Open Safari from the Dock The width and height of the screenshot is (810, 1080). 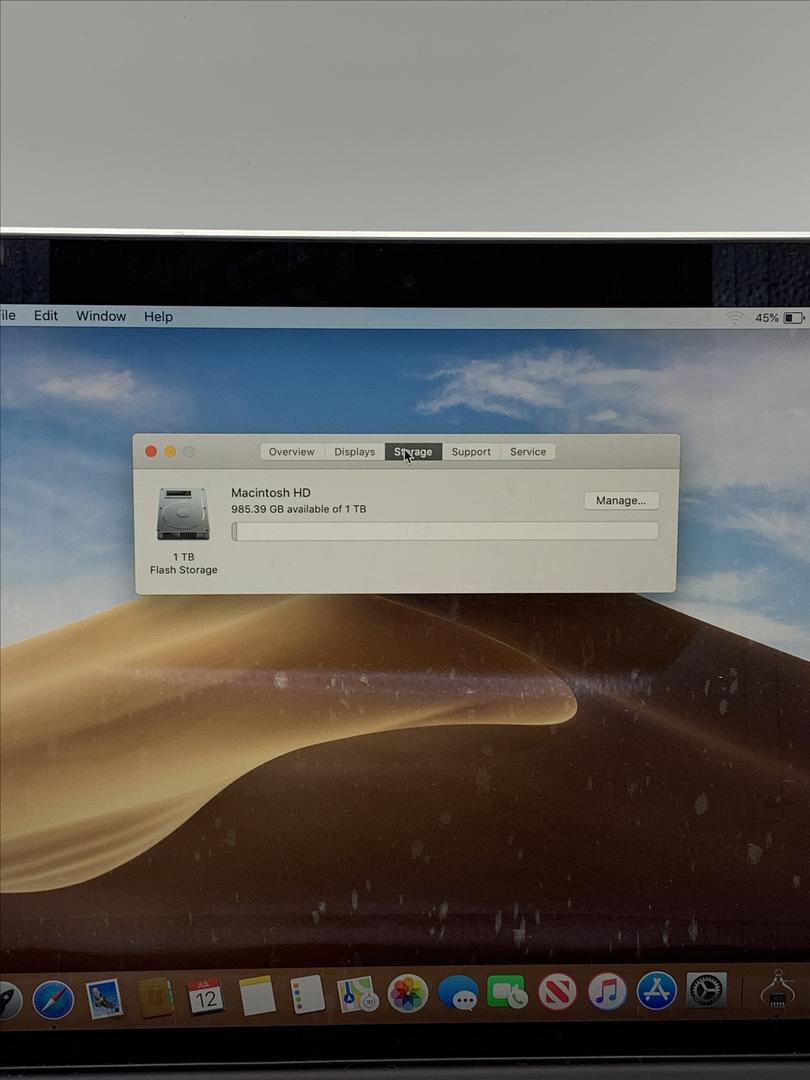tap(54, 1000)
